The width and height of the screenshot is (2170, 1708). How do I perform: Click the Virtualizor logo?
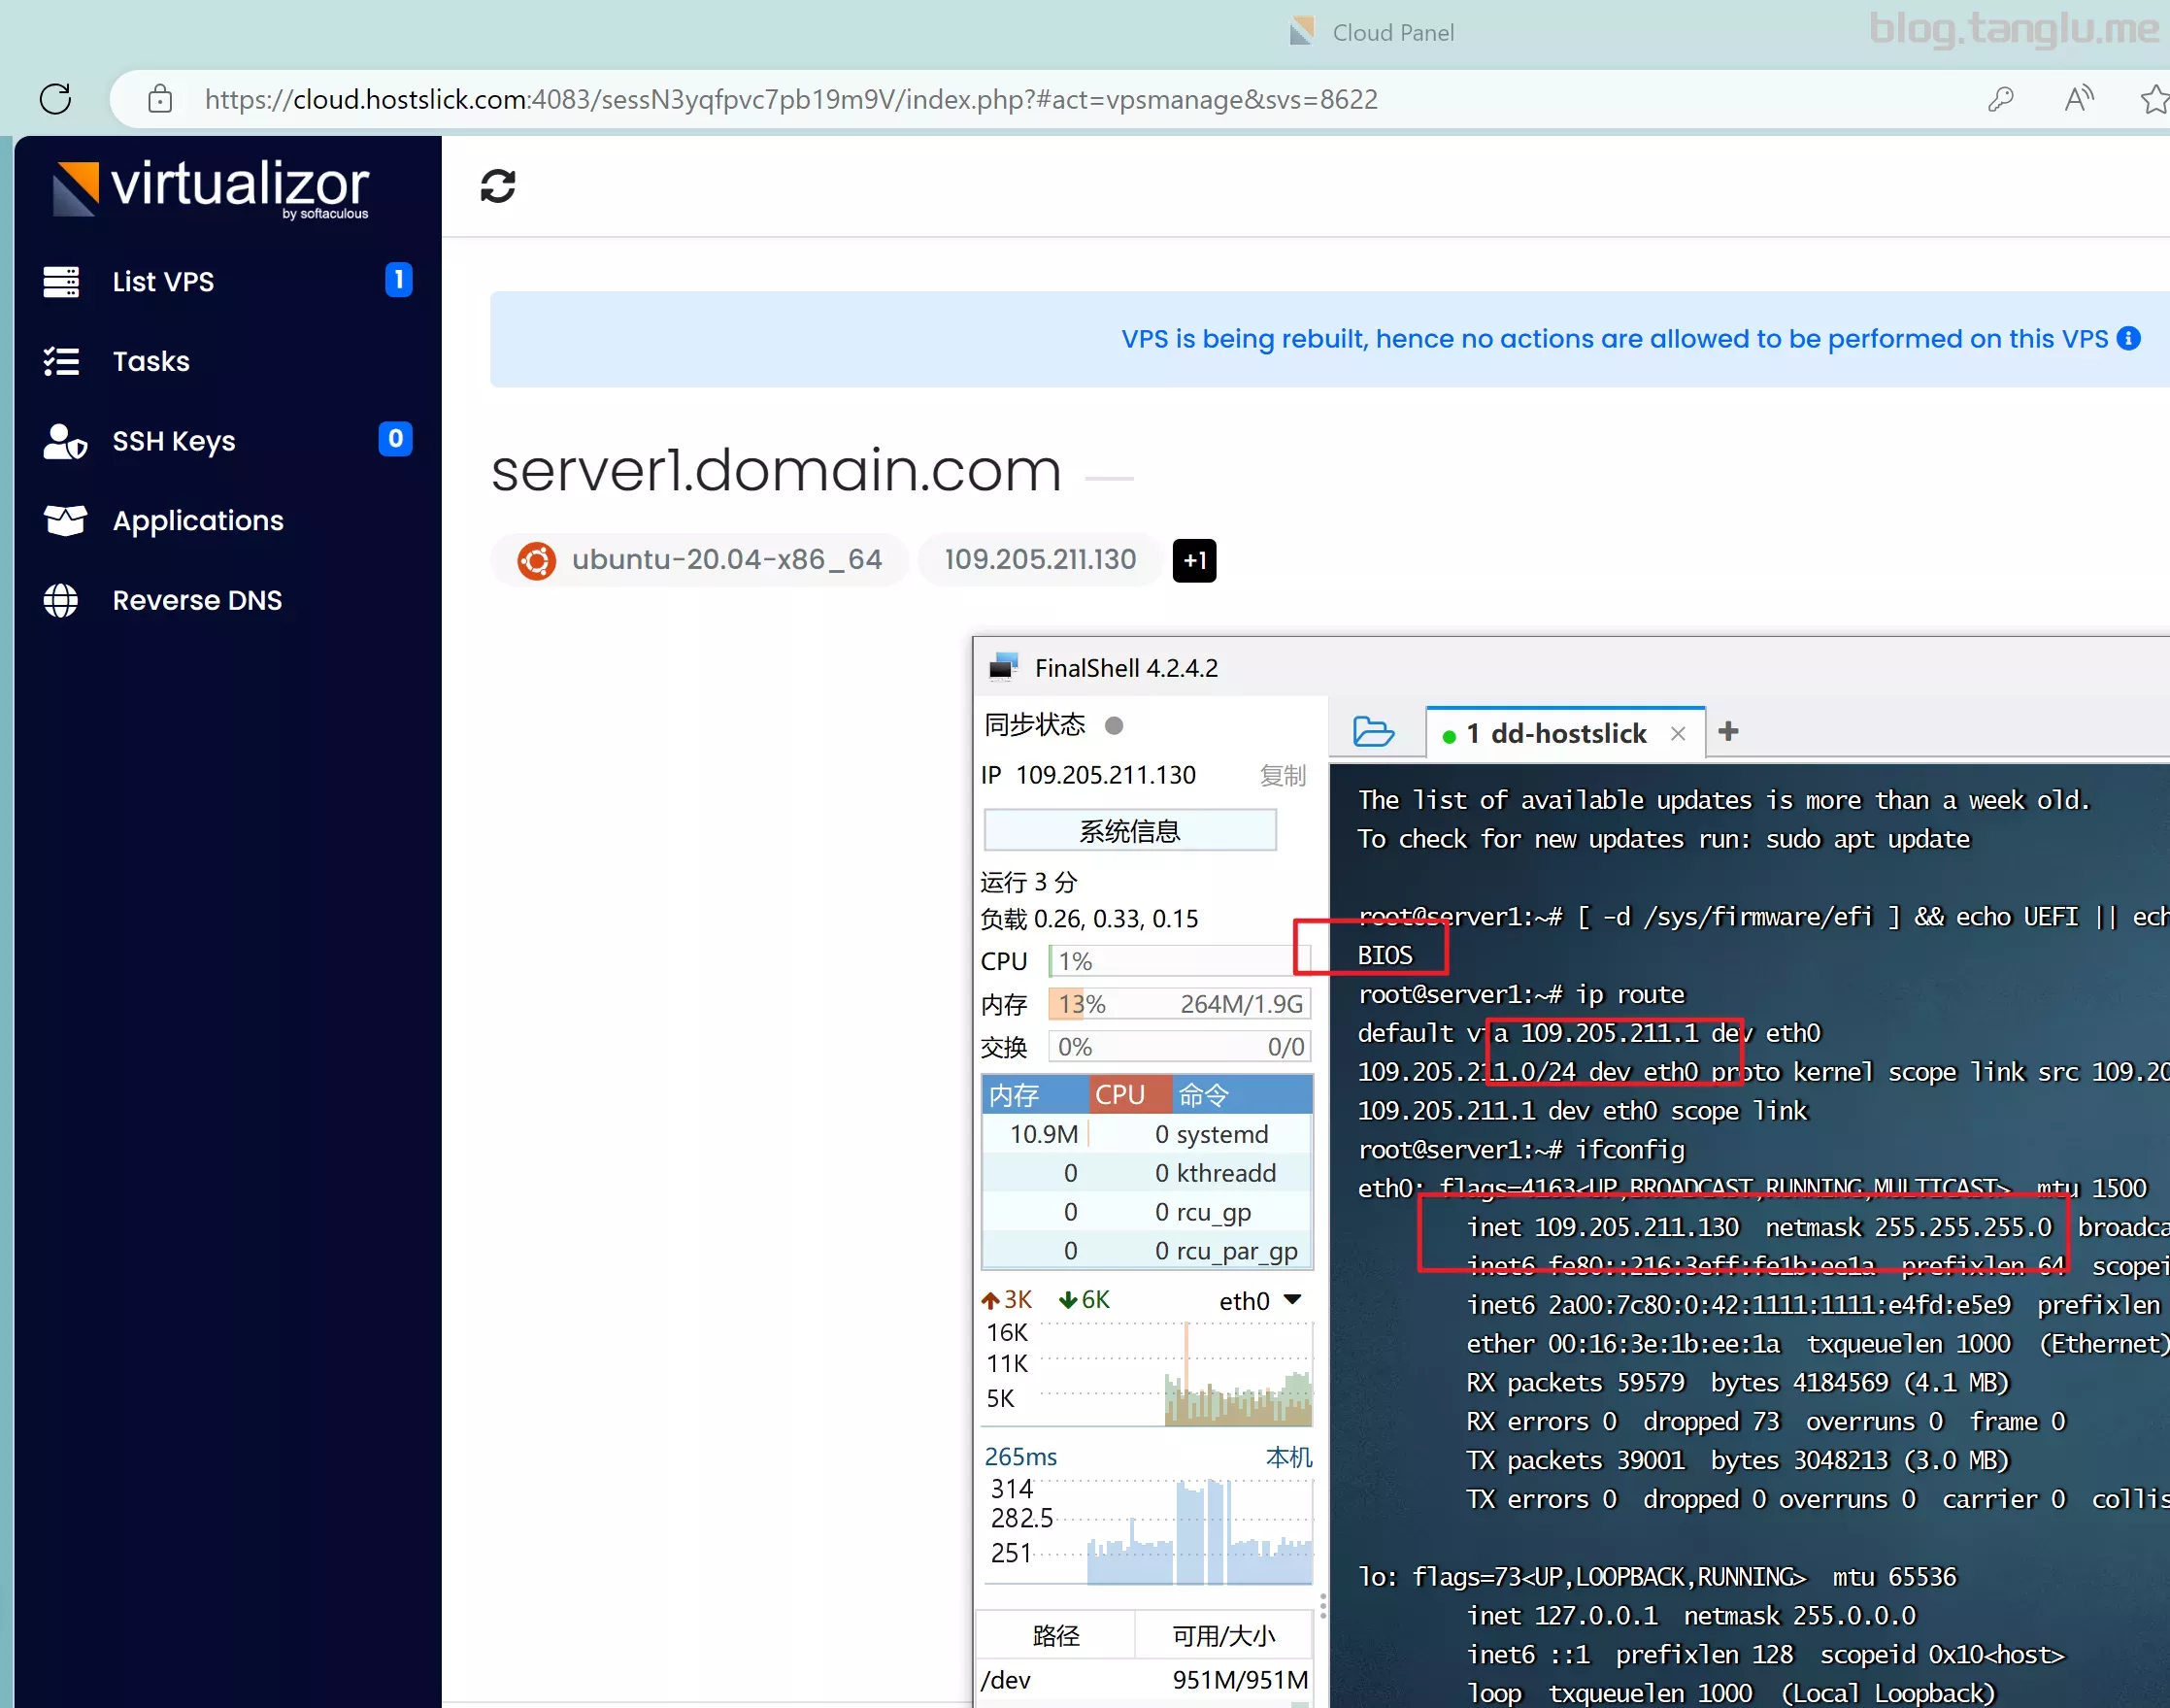coord(211,188)
